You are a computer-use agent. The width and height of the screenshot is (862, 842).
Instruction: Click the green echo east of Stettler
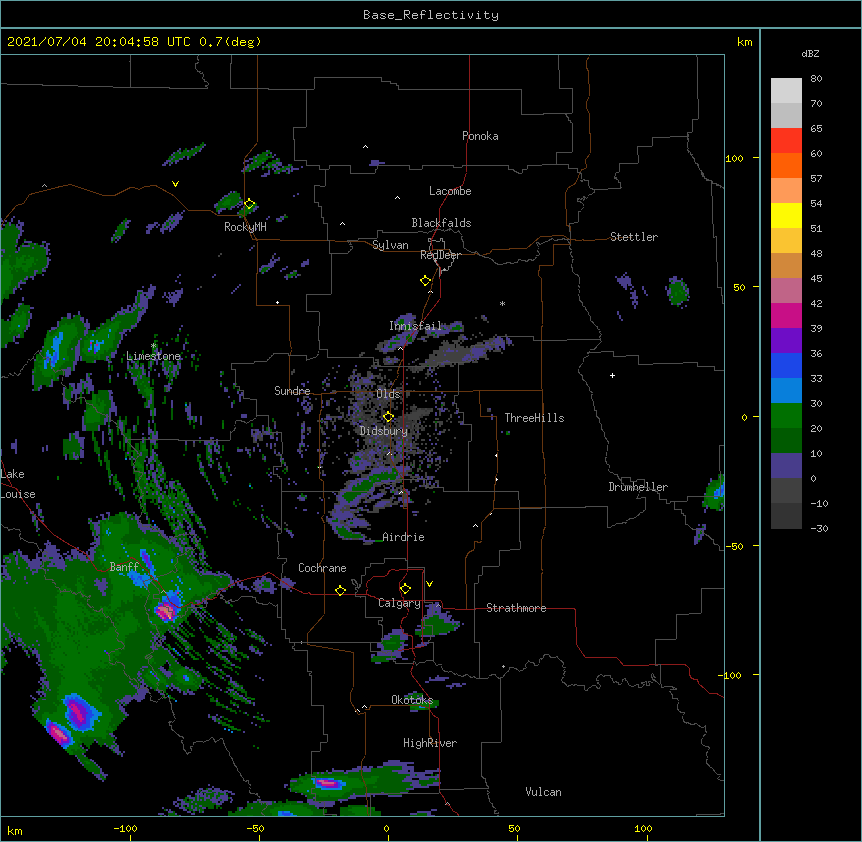(678, 291)
